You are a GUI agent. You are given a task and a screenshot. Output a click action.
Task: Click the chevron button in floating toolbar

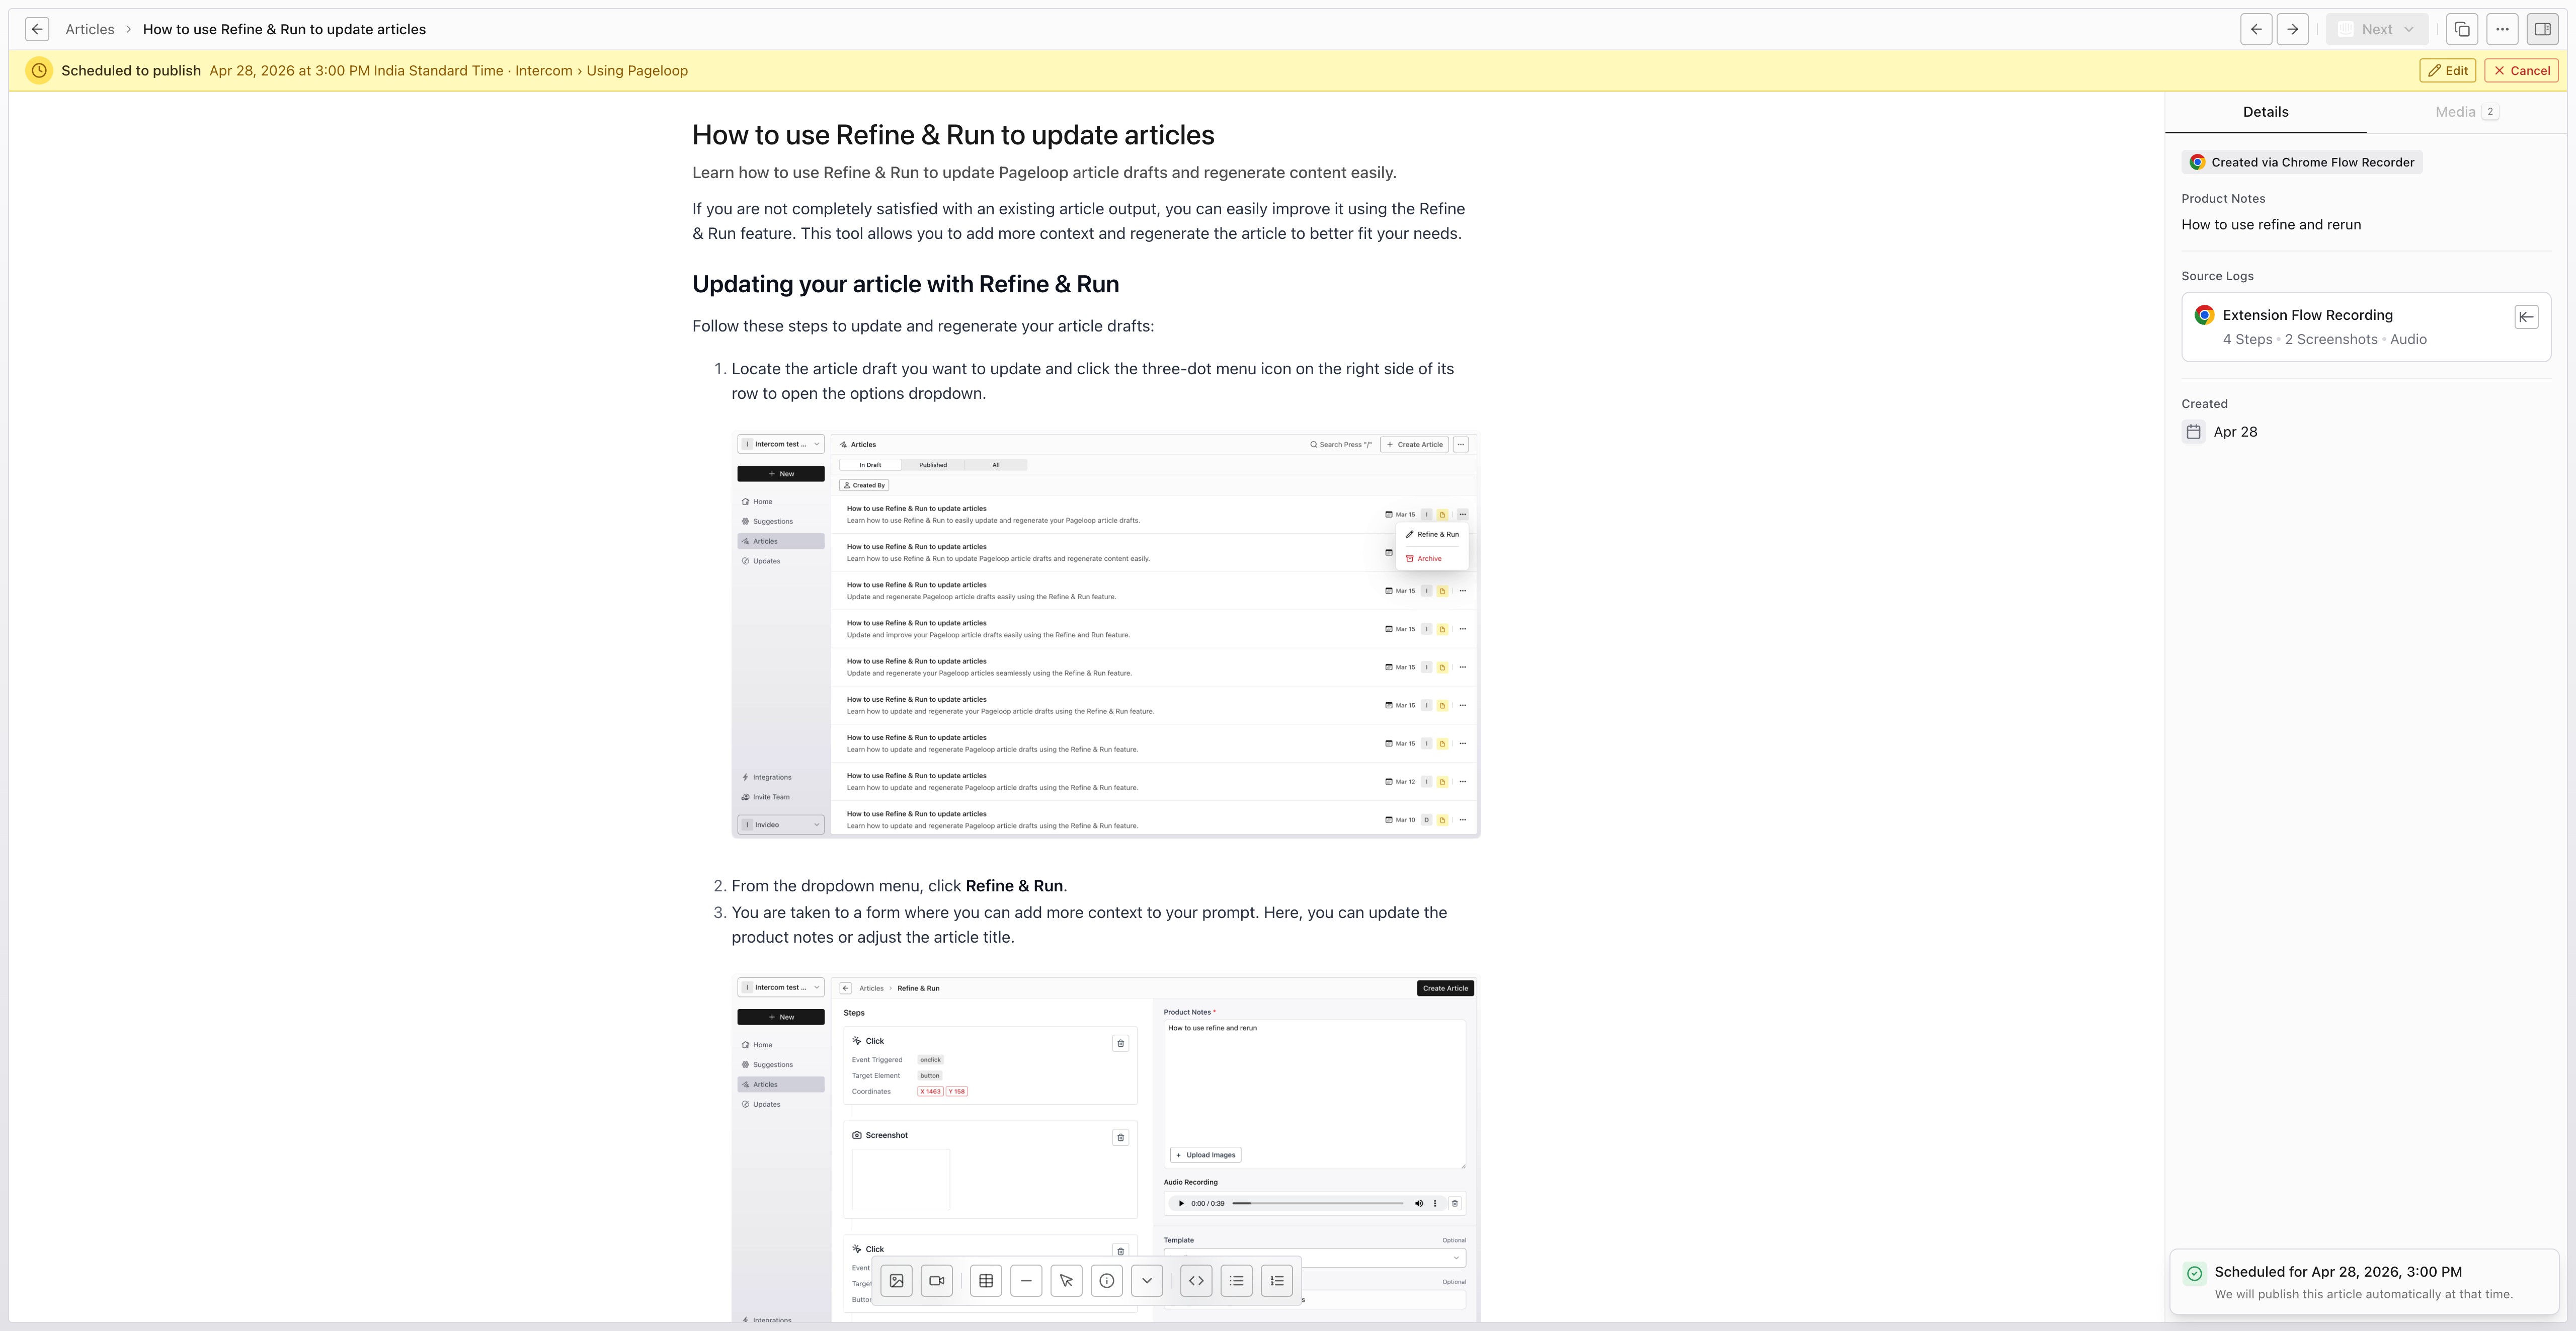coord(1147,1281)
